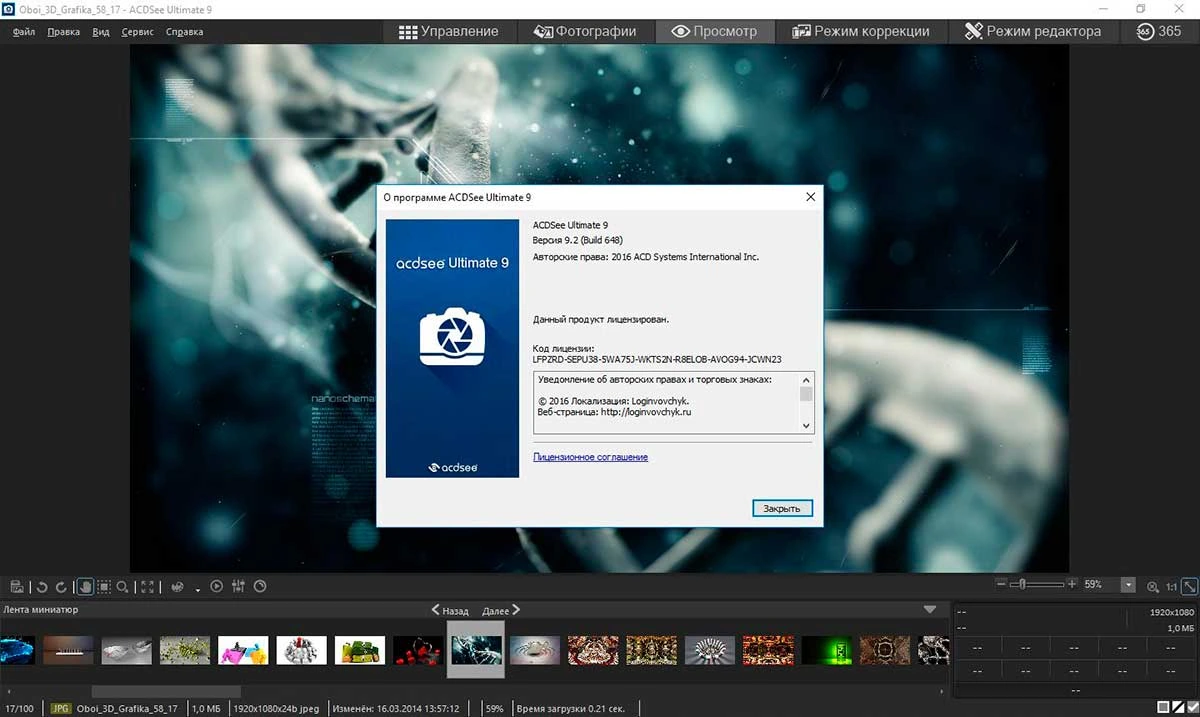Screen dimensions: 1200x717
Task: Select the highlighted DNA thumbnail
Action: pyautogui.click(x=476, y=650)
